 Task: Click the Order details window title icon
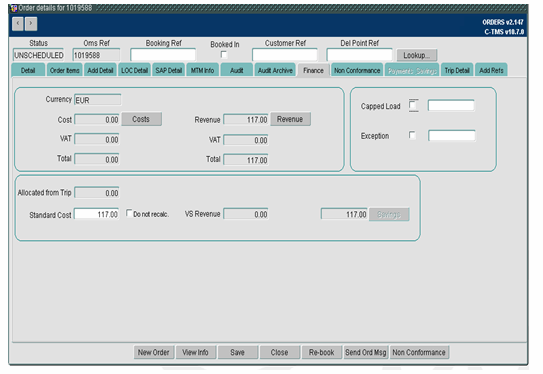click(x=14, y=8)
